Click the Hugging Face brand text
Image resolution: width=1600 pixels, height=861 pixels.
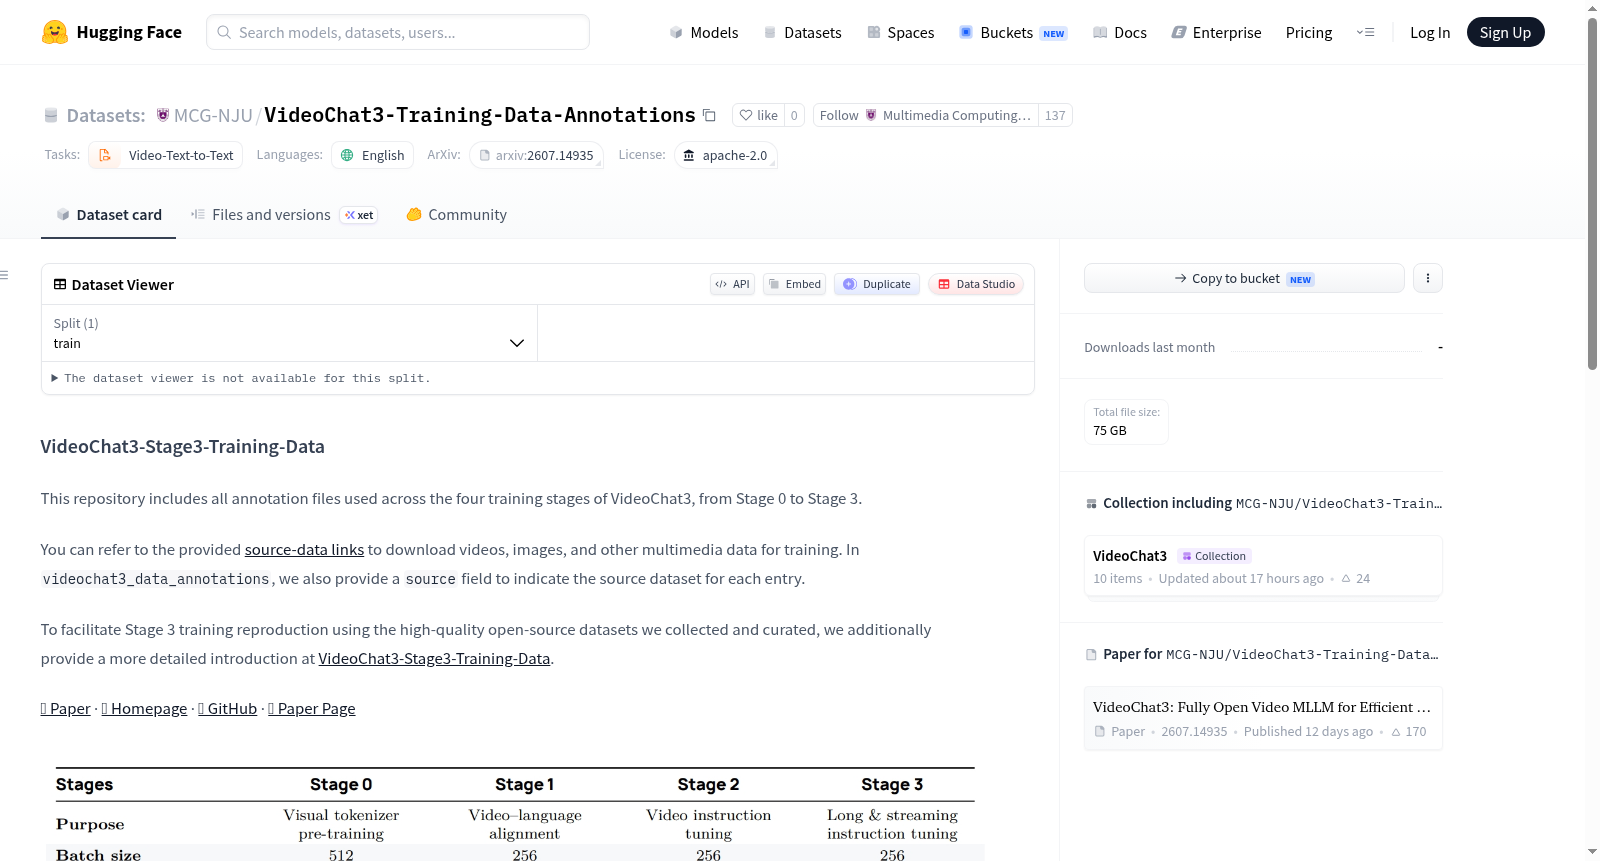pos(129,32)
